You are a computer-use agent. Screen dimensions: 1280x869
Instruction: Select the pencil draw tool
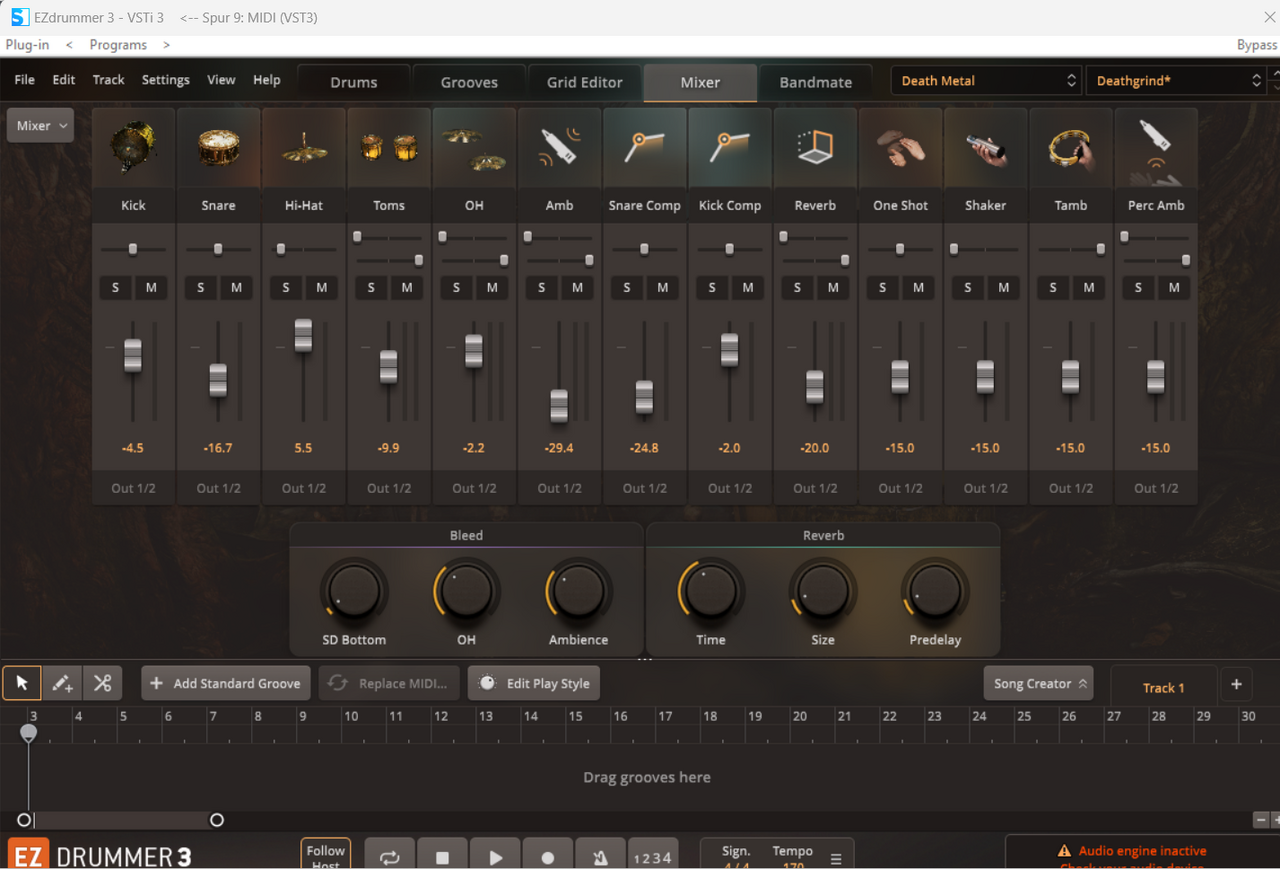point(62,683)
